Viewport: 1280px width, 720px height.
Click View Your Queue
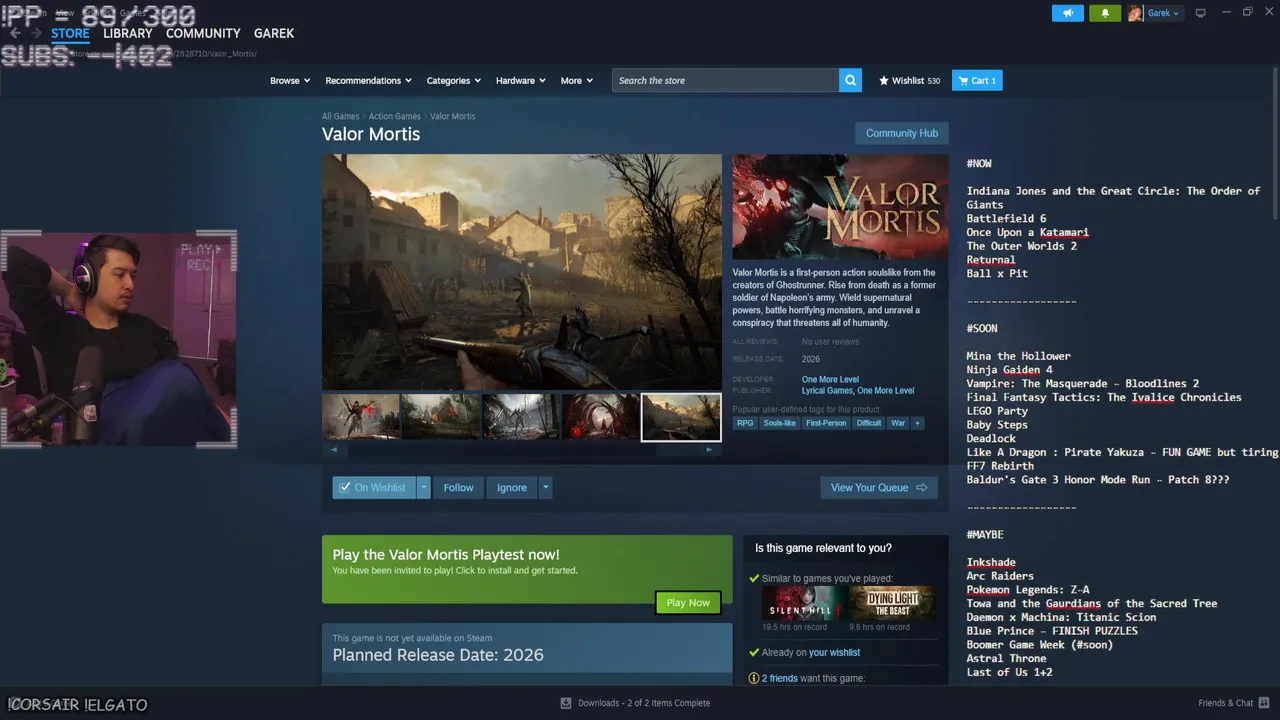(x=879, y=487)
